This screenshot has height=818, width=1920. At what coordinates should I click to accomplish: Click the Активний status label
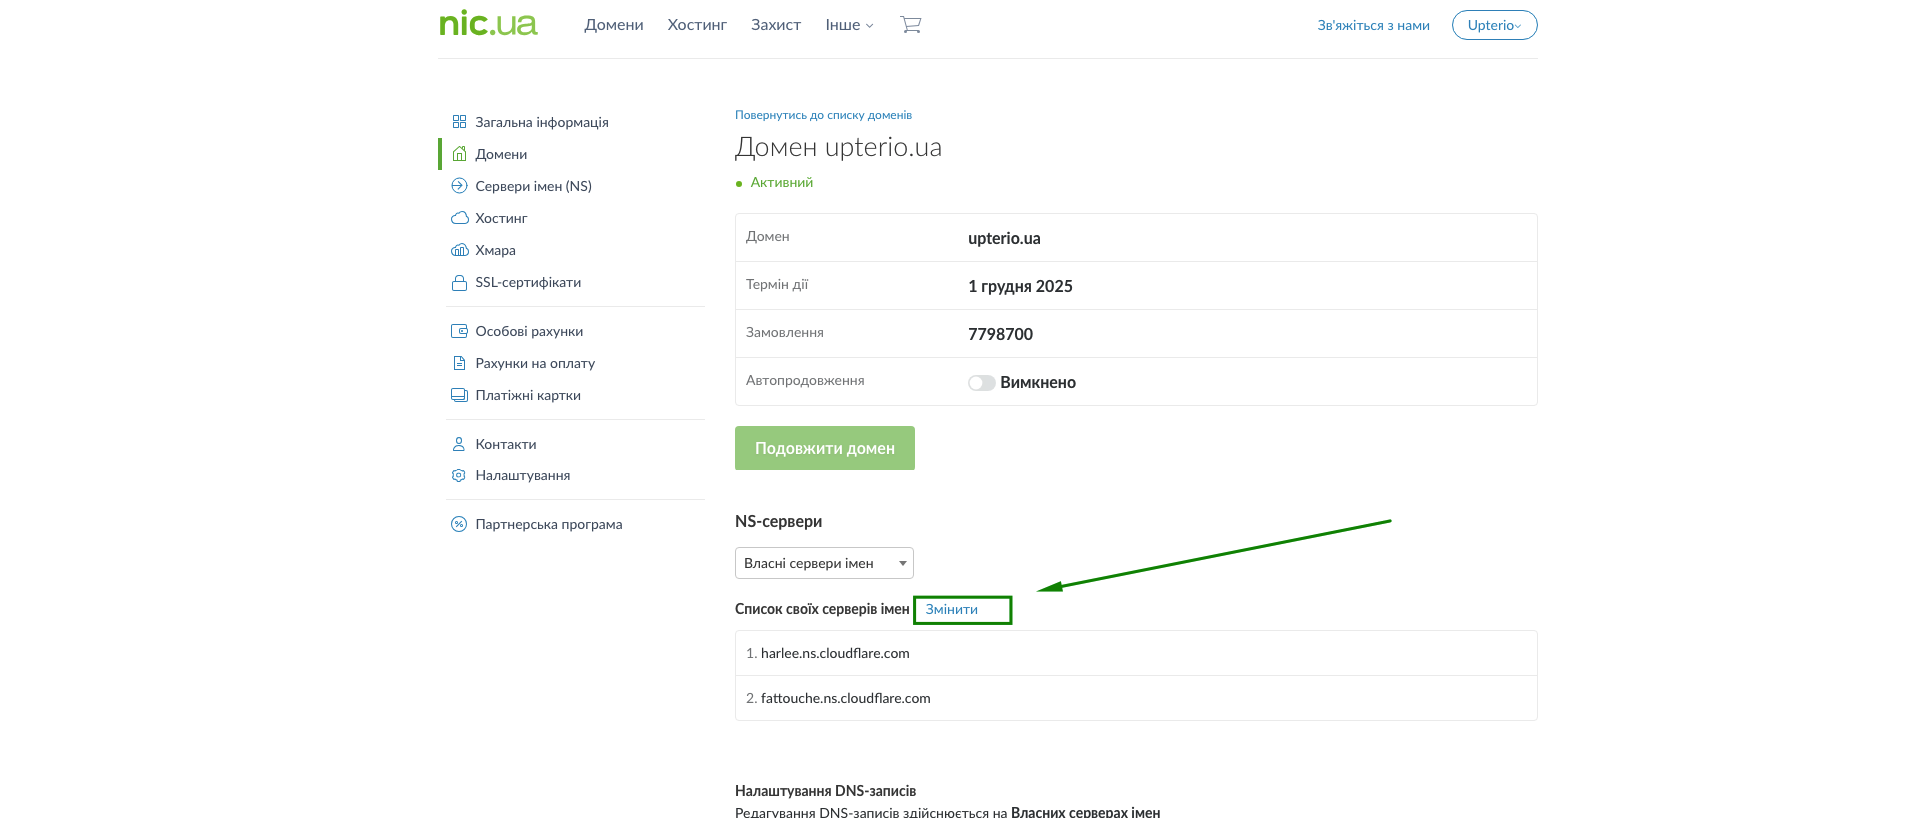(x=782, y=182)
